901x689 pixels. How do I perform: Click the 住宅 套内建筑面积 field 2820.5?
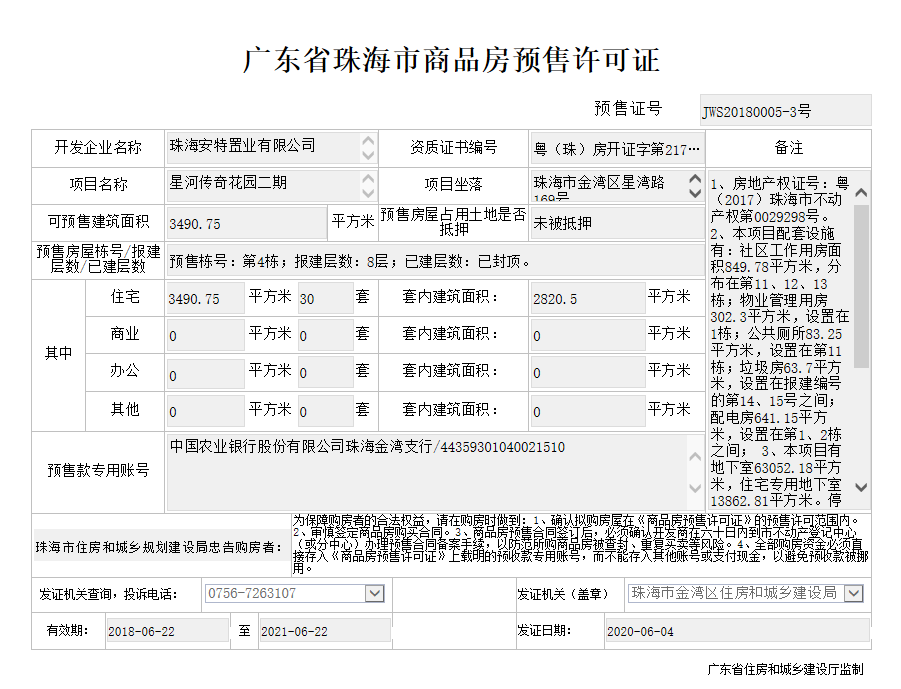click(586, 298)
